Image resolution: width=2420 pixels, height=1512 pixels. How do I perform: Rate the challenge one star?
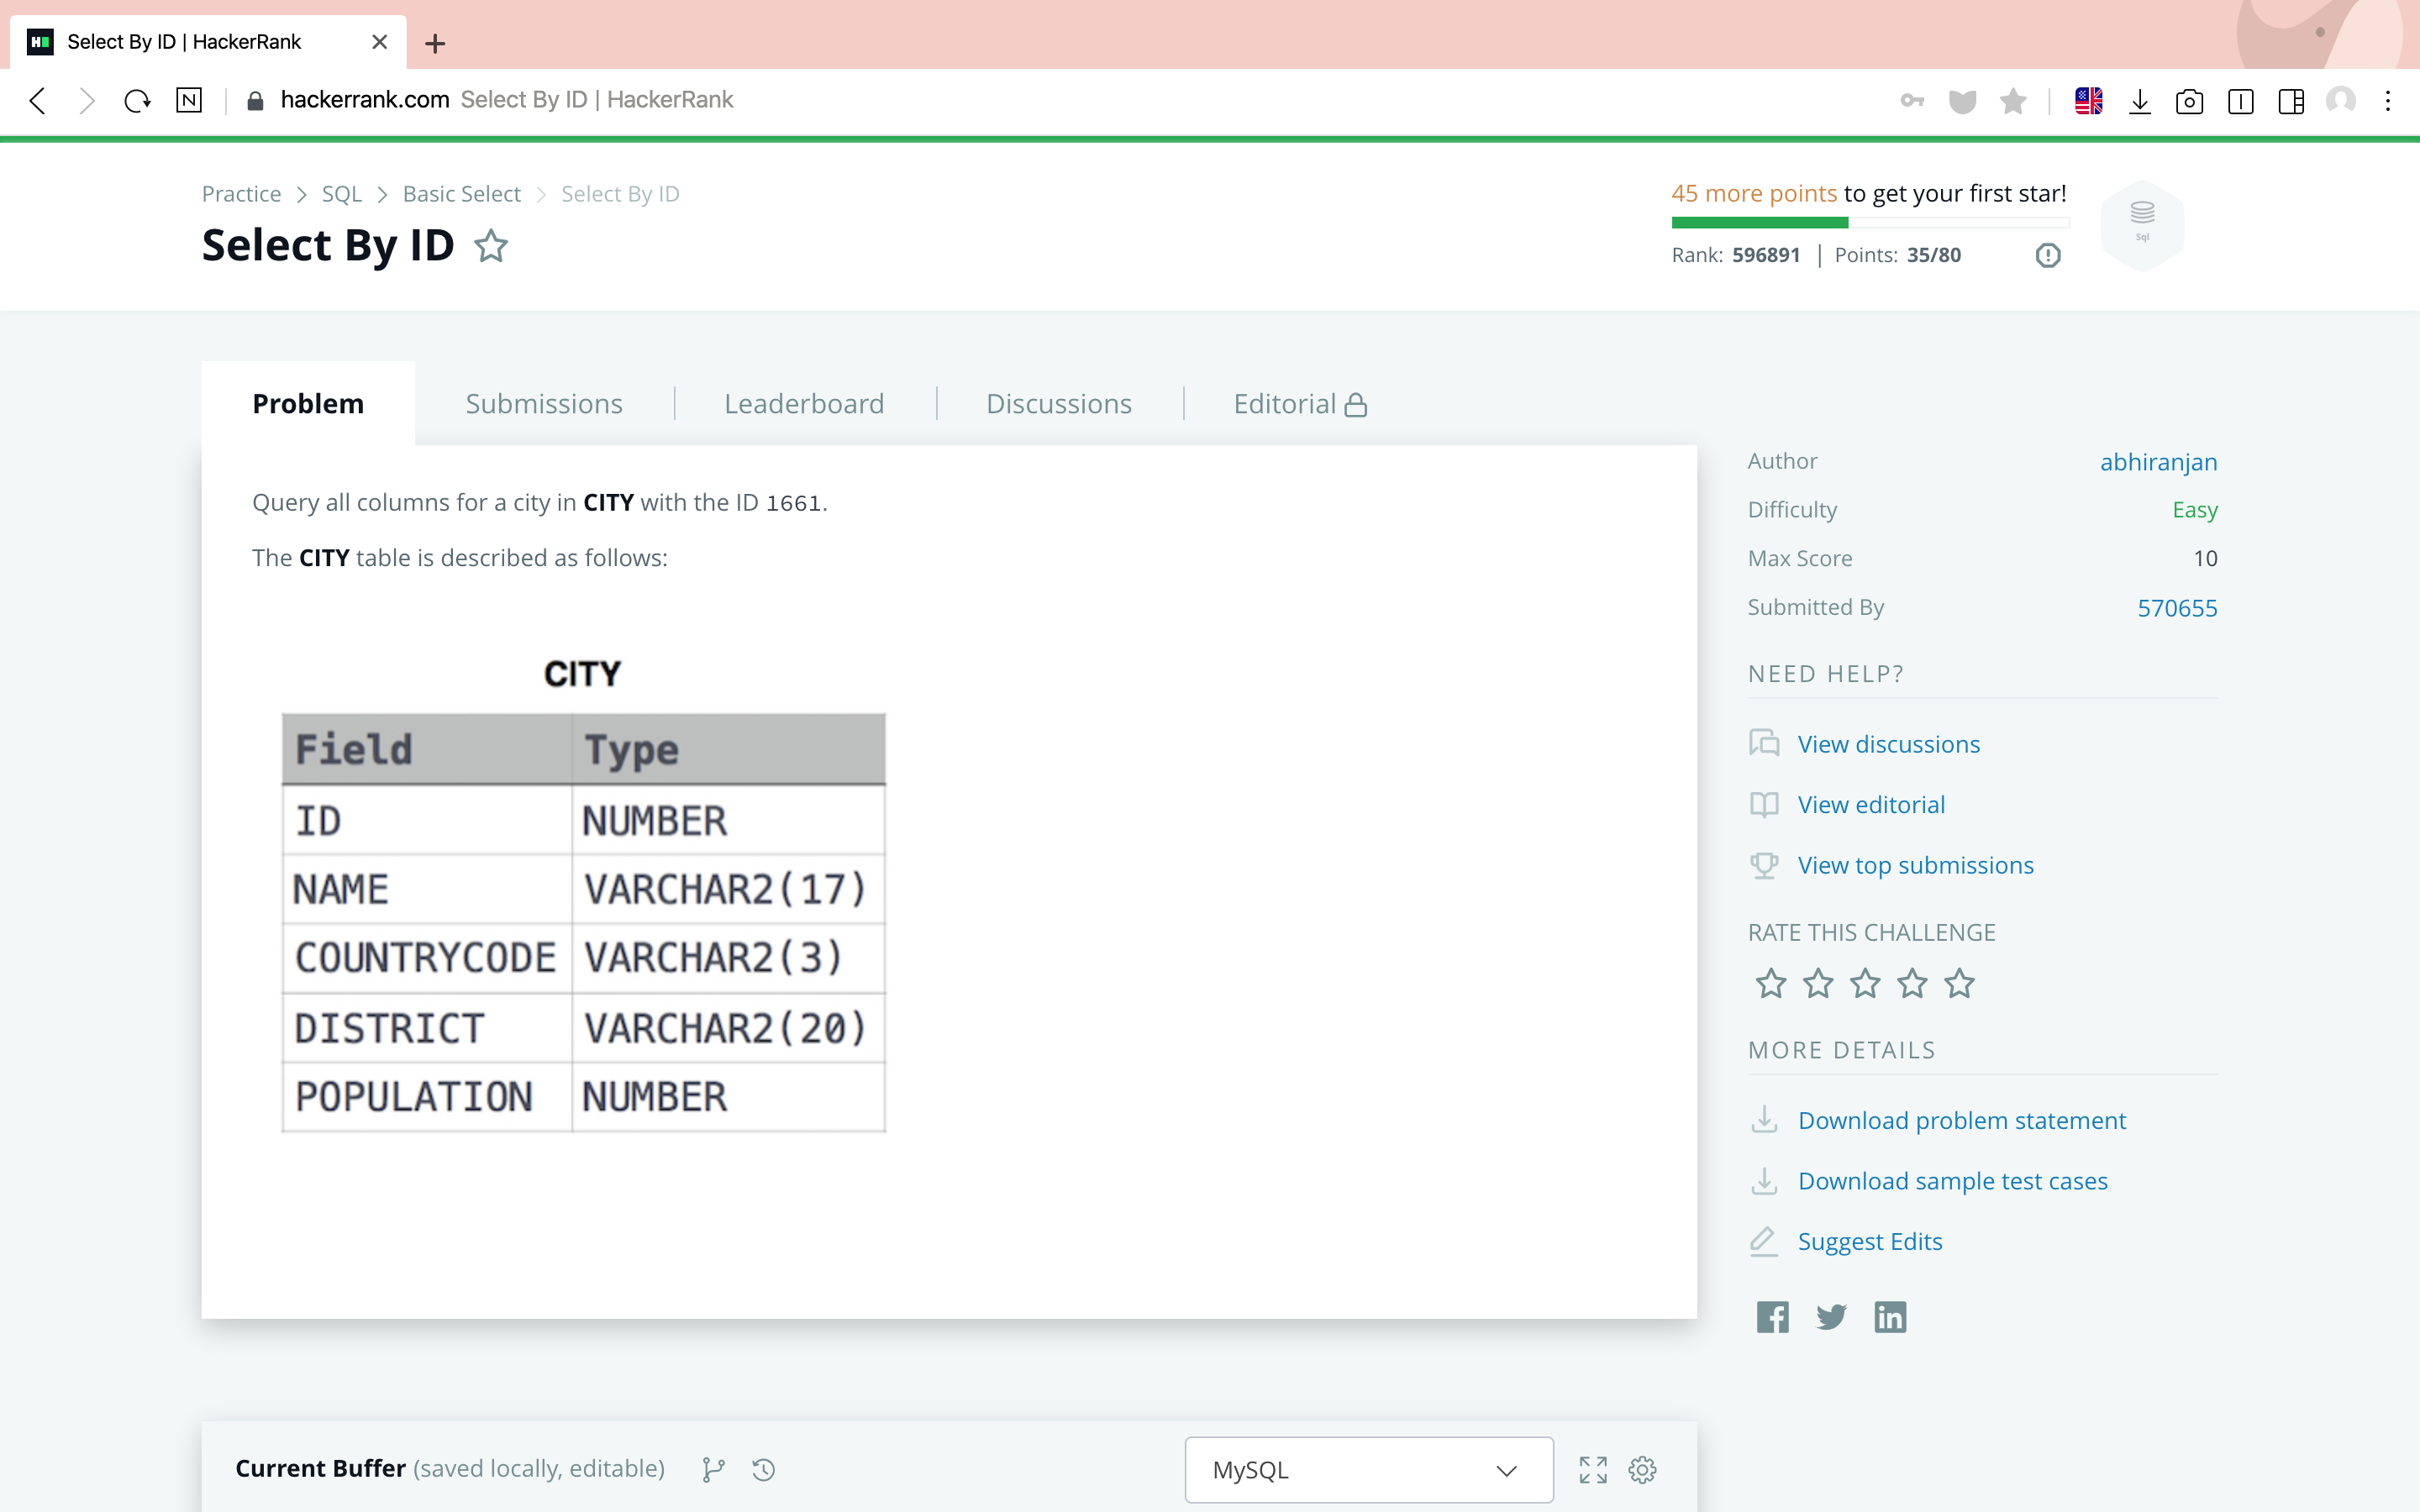pyautogui.click(x=1770, y=984)
